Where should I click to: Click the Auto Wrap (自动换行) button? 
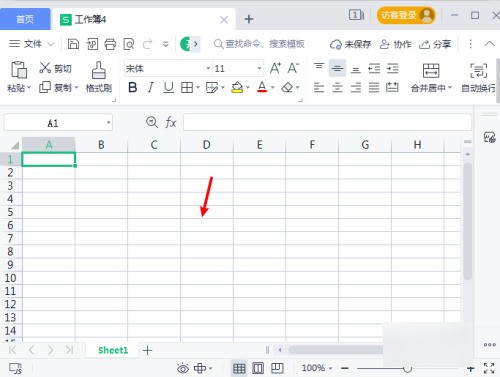[479, 77]
